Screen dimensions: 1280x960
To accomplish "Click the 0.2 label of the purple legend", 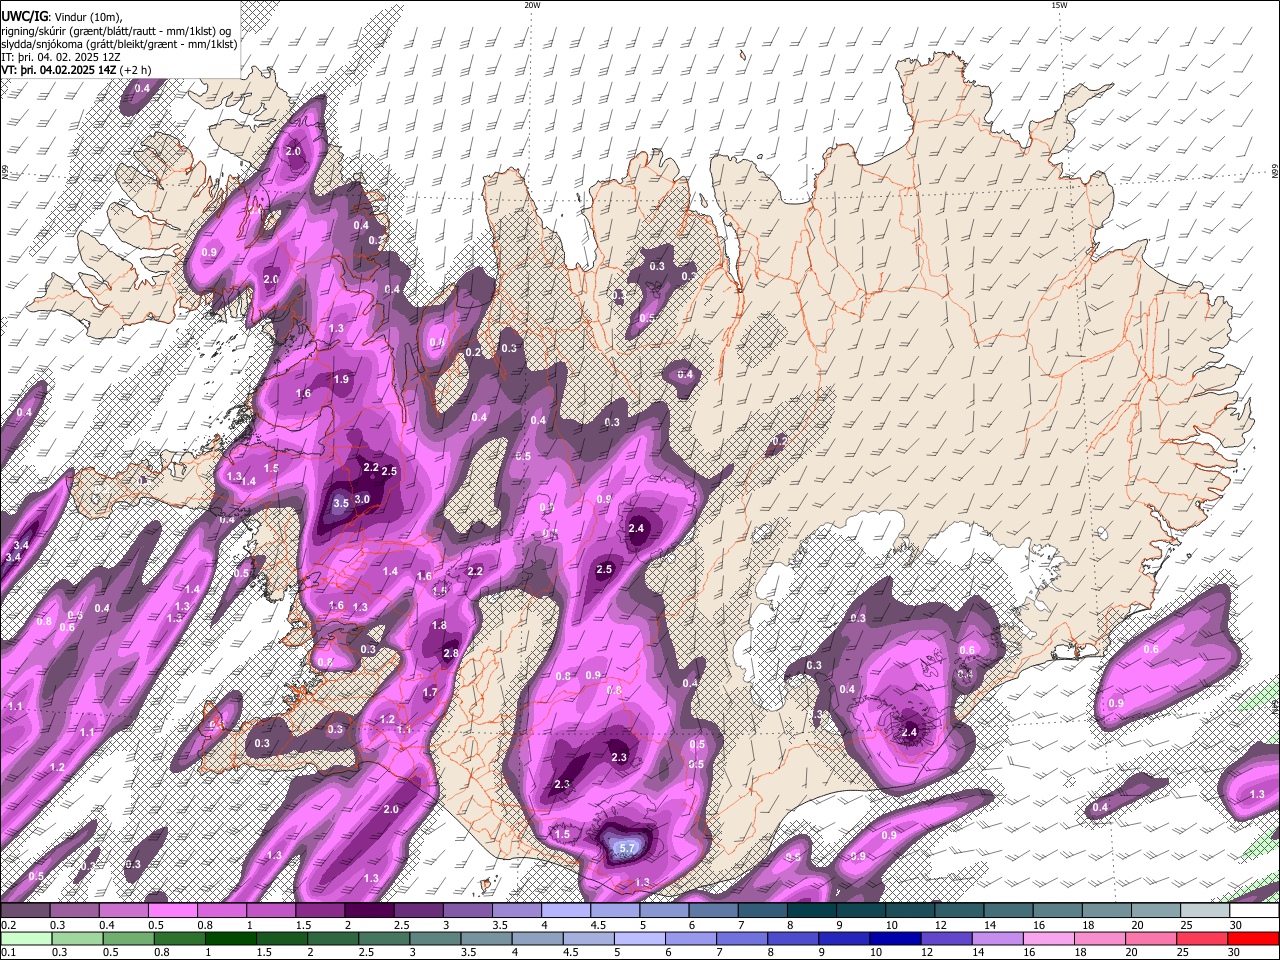I will pos(7,925).
